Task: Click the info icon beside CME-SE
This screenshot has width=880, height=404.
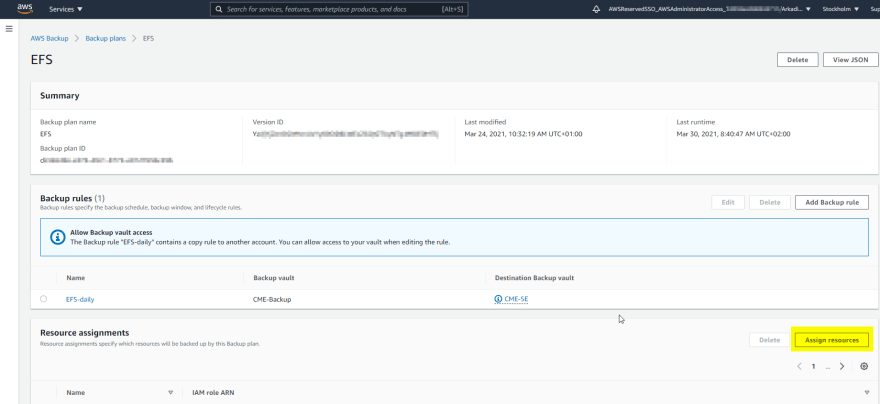Action: [498, 299]
